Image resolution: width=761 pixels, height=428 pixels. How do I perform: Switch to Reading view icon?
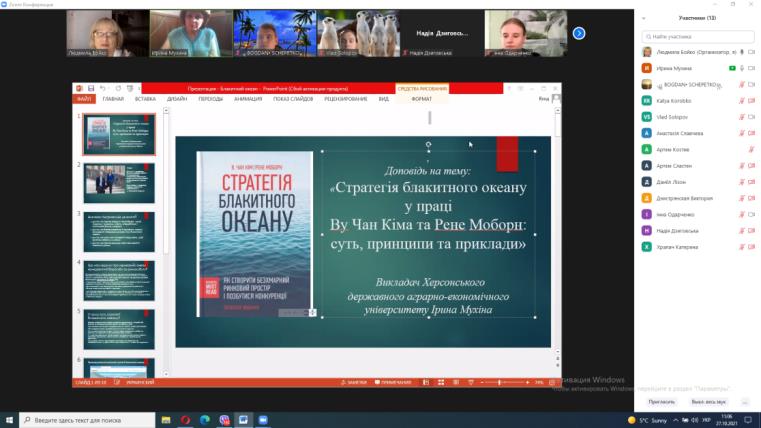coord(456,382)
